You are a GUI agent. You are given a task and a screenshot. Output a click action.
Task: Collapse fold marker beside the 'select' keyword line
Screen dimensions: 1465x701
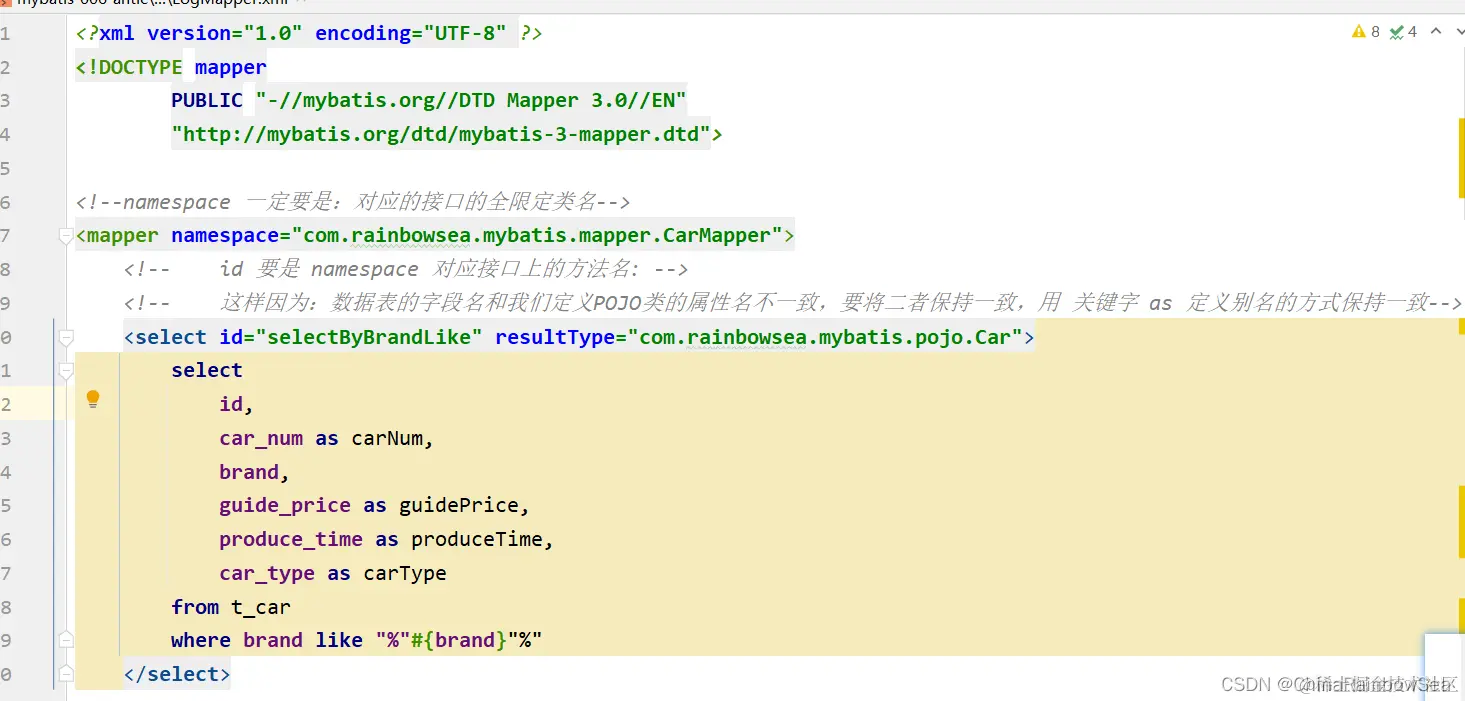pos(66,371)
